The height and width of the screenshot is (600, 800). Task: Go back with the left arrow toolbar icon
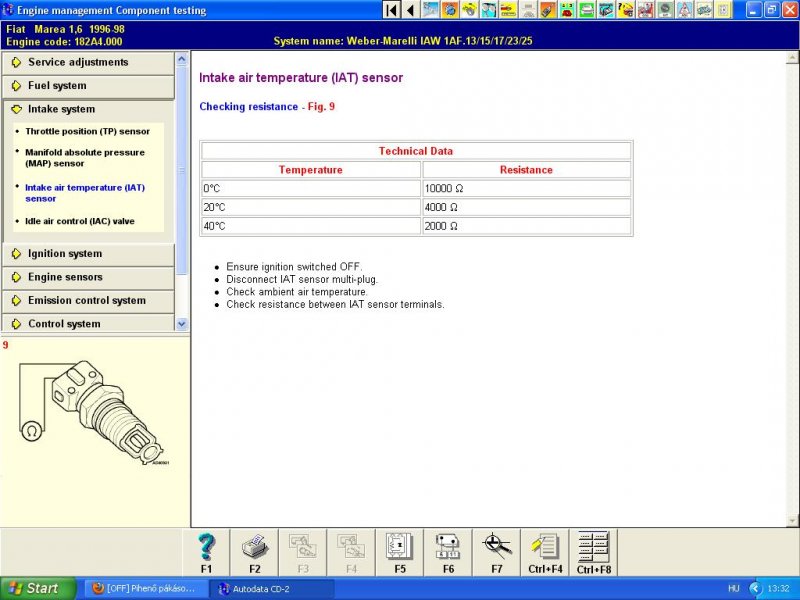pos(411,10)
